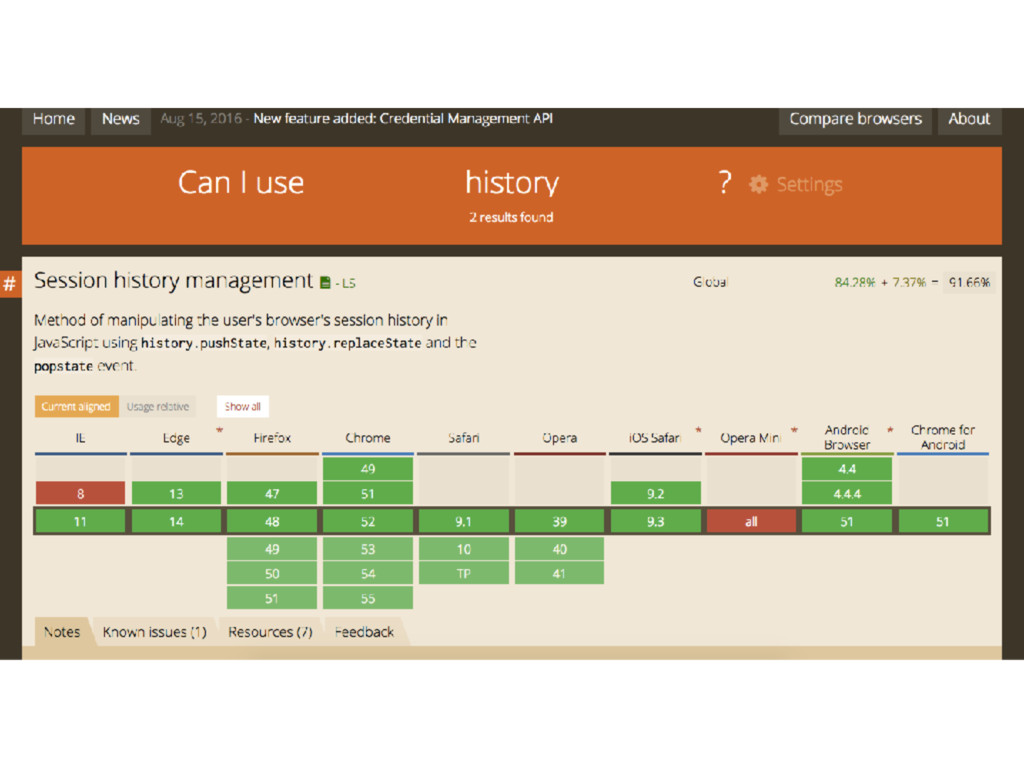Click the 2 results found text
The image size is (1024, 768).
point(511,217)
